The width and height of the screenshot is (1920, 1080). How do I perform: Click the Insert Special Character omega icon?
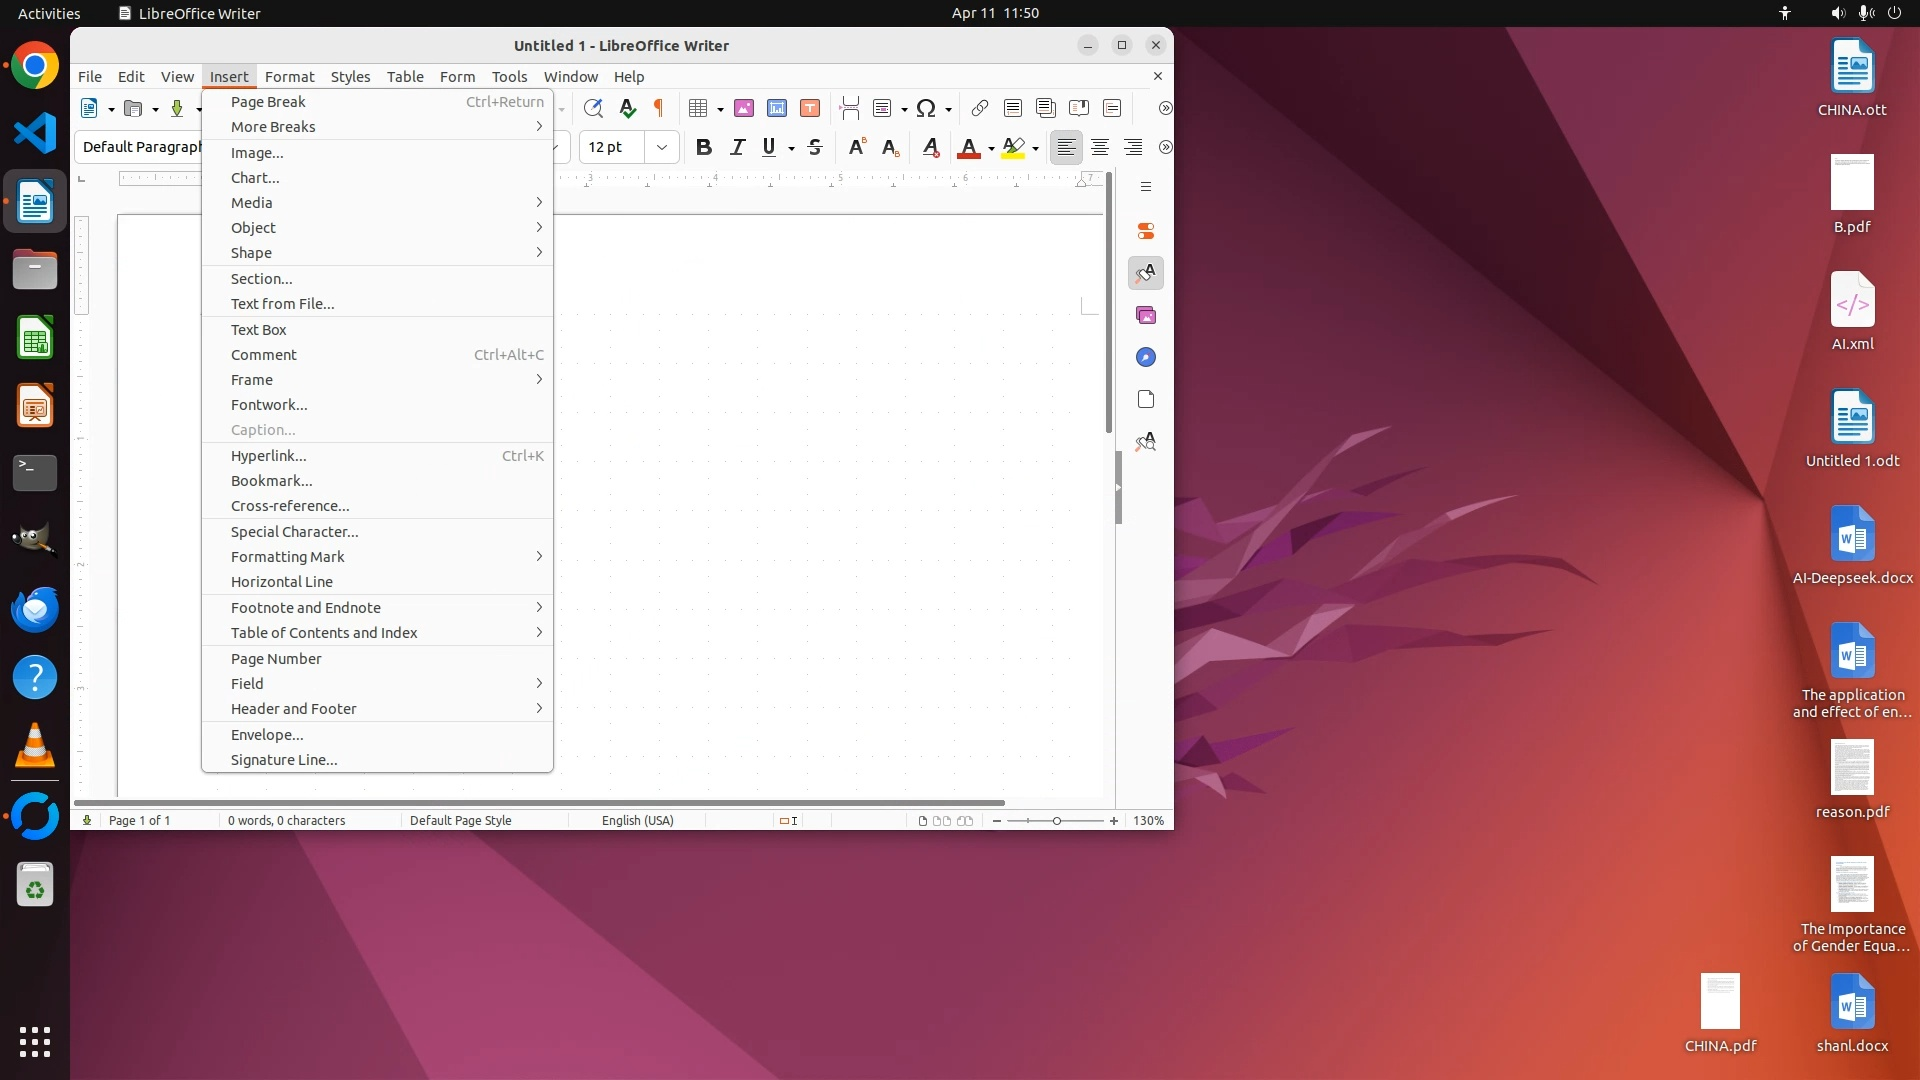pyautogui.click(x=926, y=108)
